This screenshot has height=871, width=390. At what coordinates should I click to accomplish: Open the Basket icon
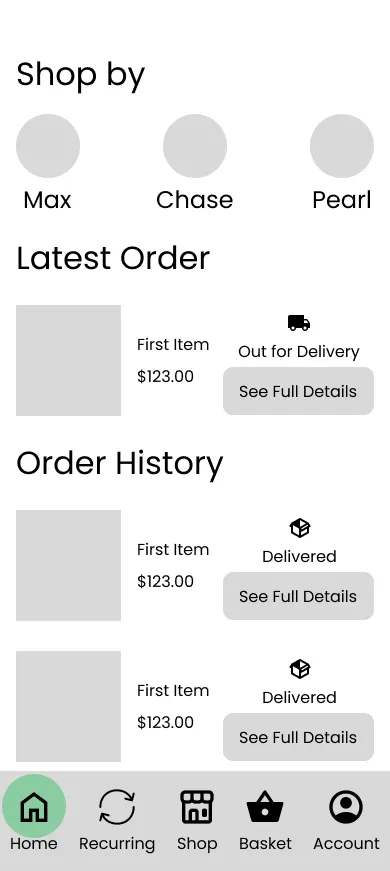point(265,807)
